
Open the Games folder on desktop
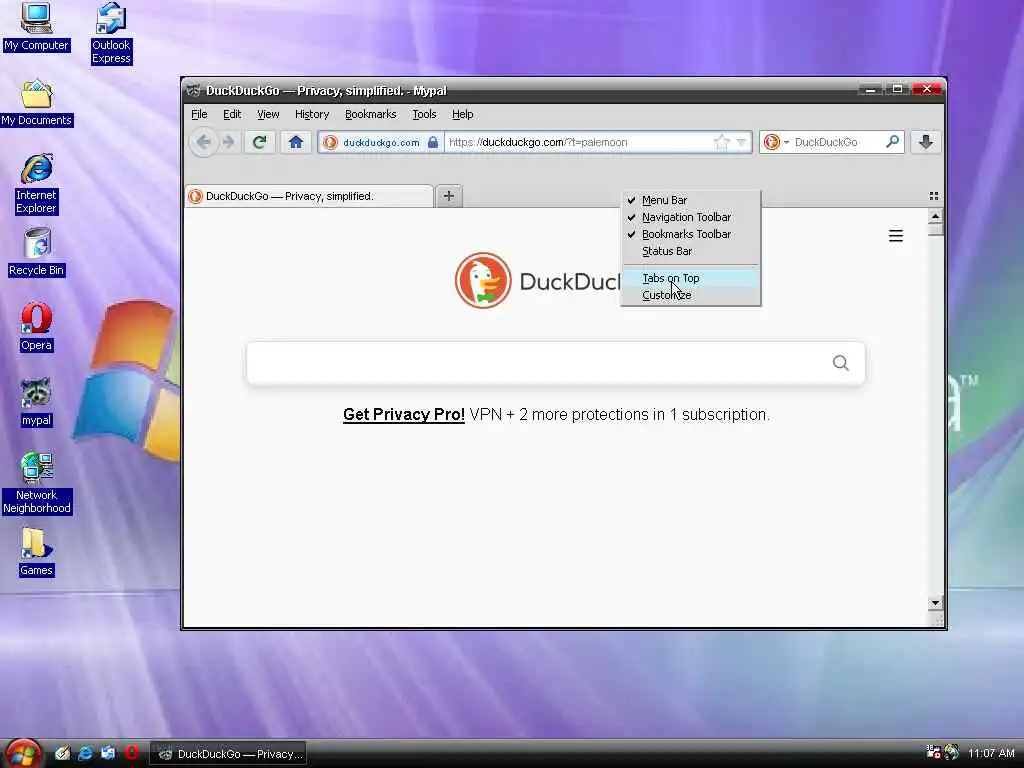pos(37,552)
